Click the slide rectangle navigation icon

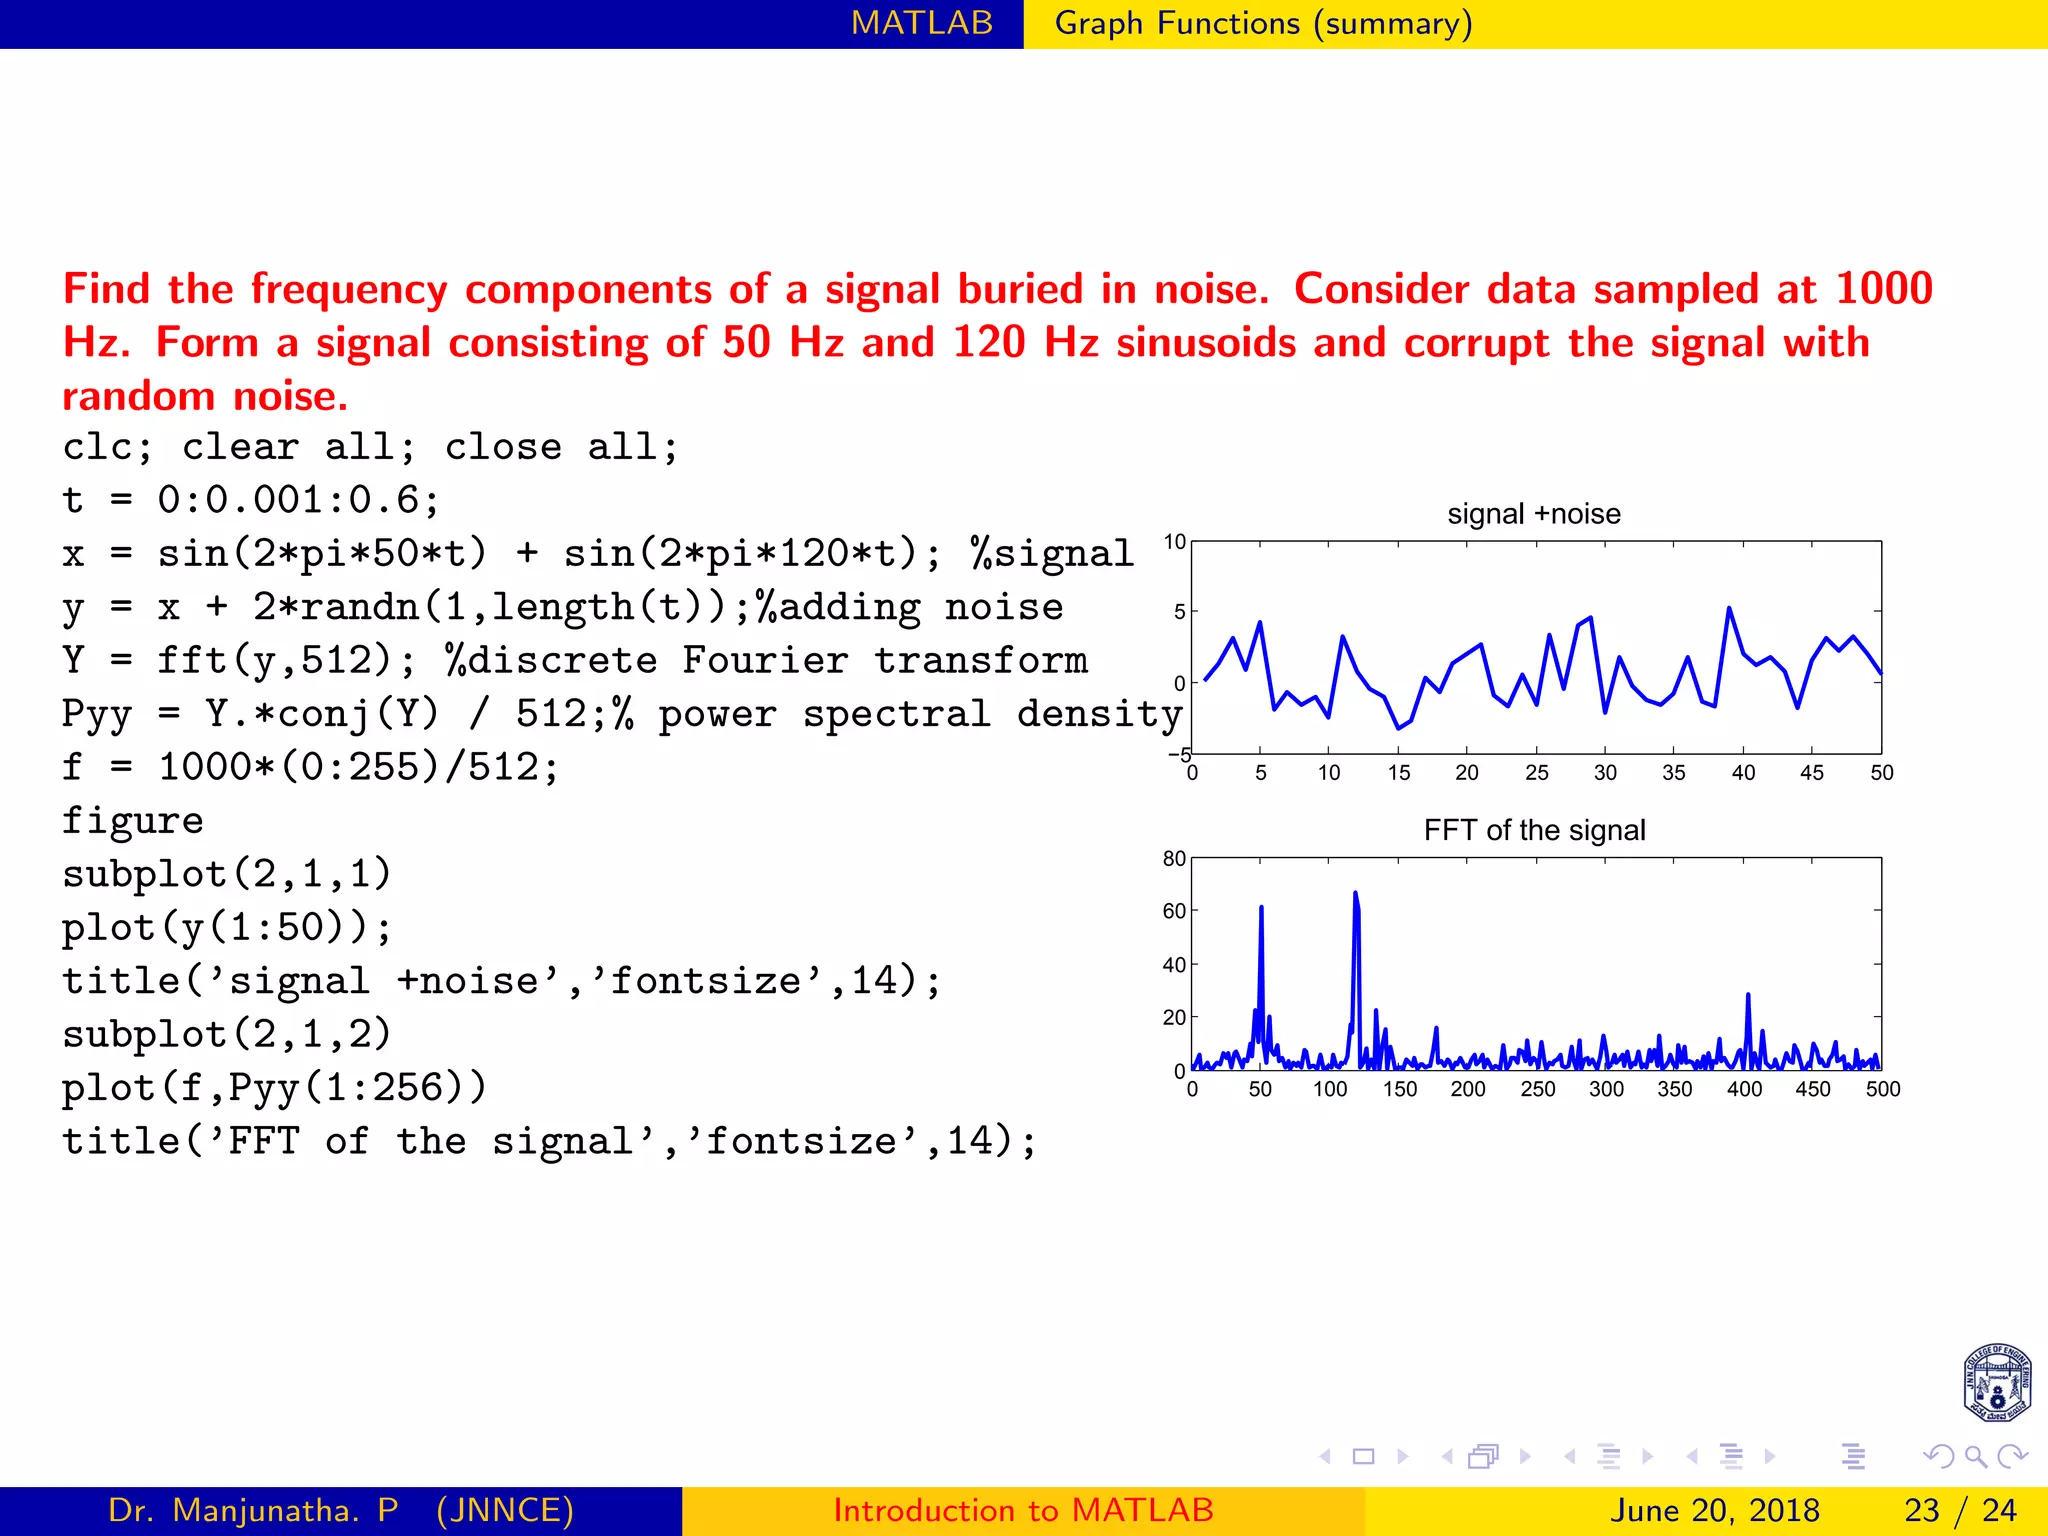(x=1363, y=1457)
